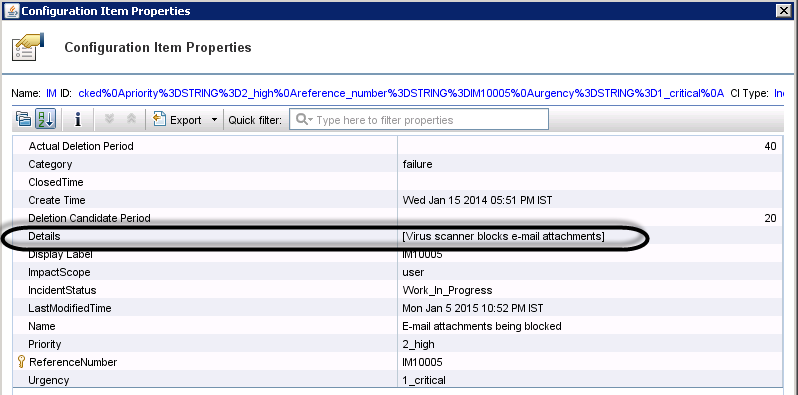
Task: Click the Configuration Item Properties header icon
Action: pyautogui.click(x=28, y=47)
